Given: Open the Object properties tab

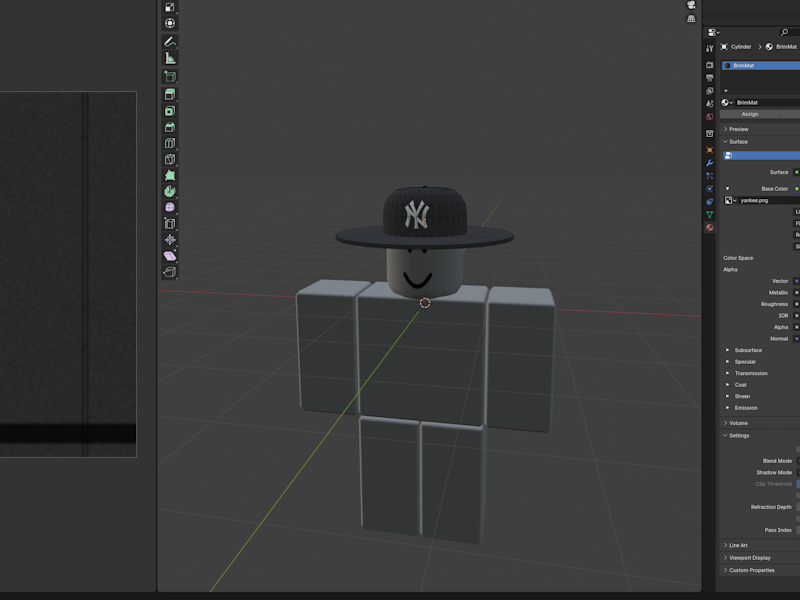Looking at the screenshot, I should click(709, 150).
